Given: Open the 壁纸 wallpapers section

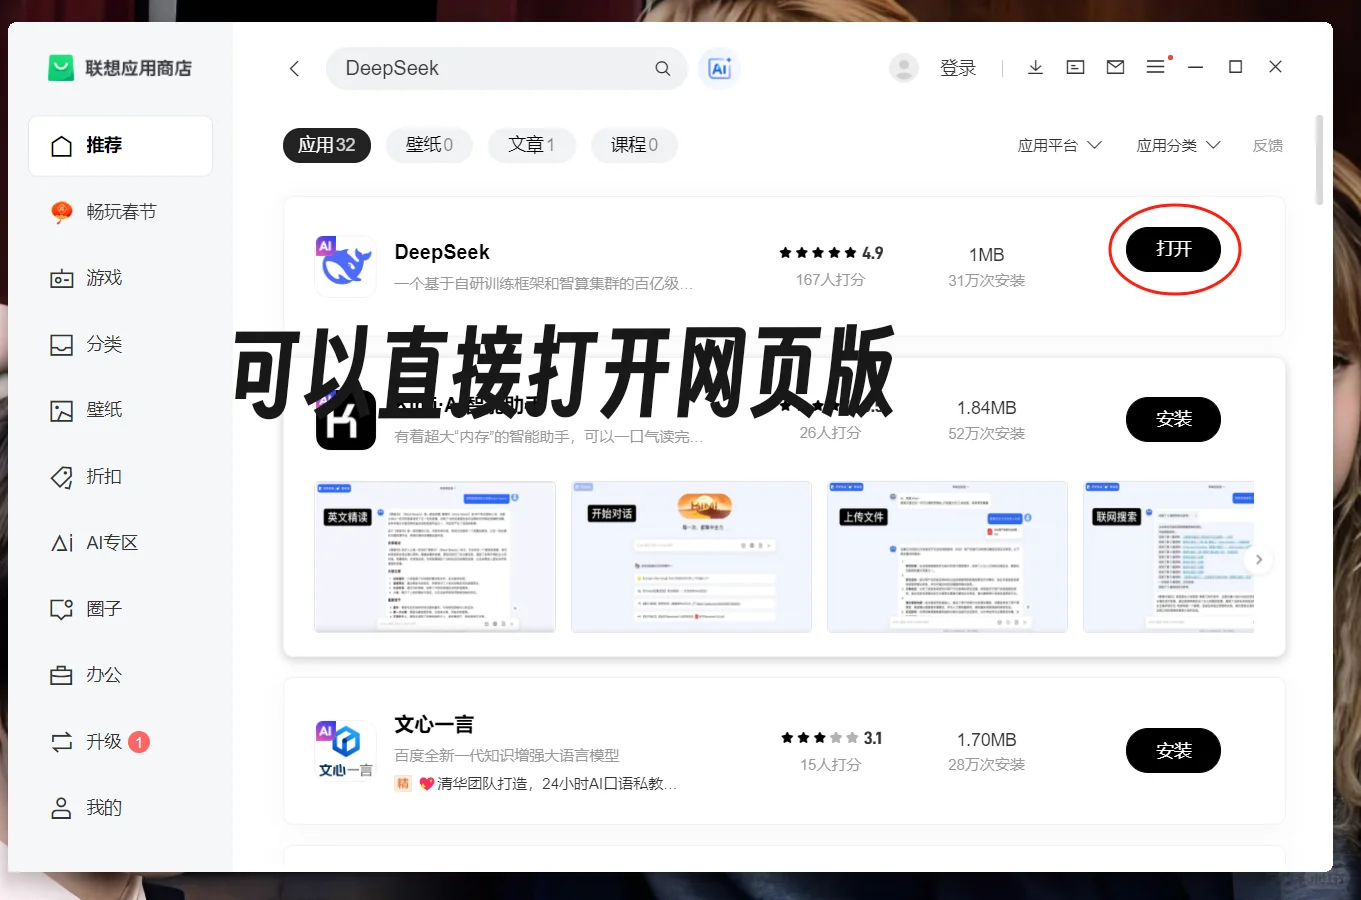Looking at the screenshot, I should 103,410.
